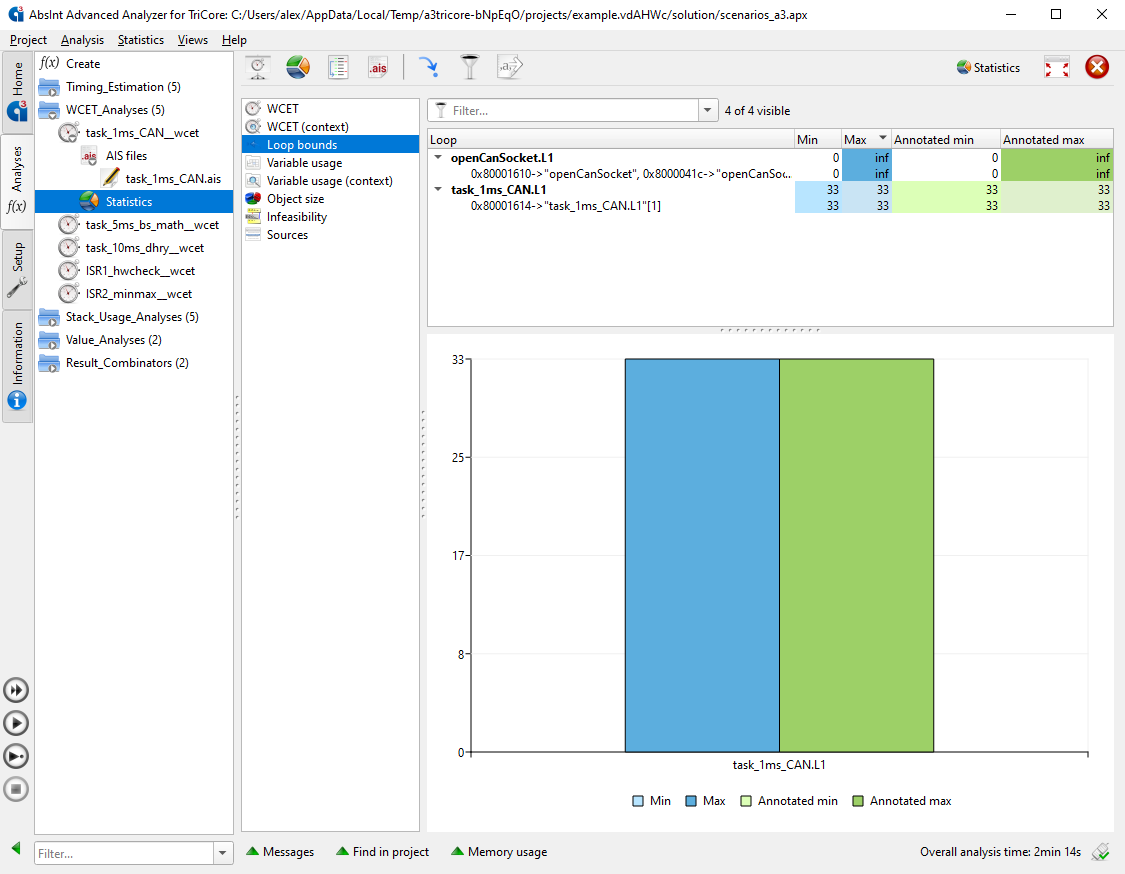Sort by the Annotated max column header
Viewport: 1125px width, 874px height.
1056,139
